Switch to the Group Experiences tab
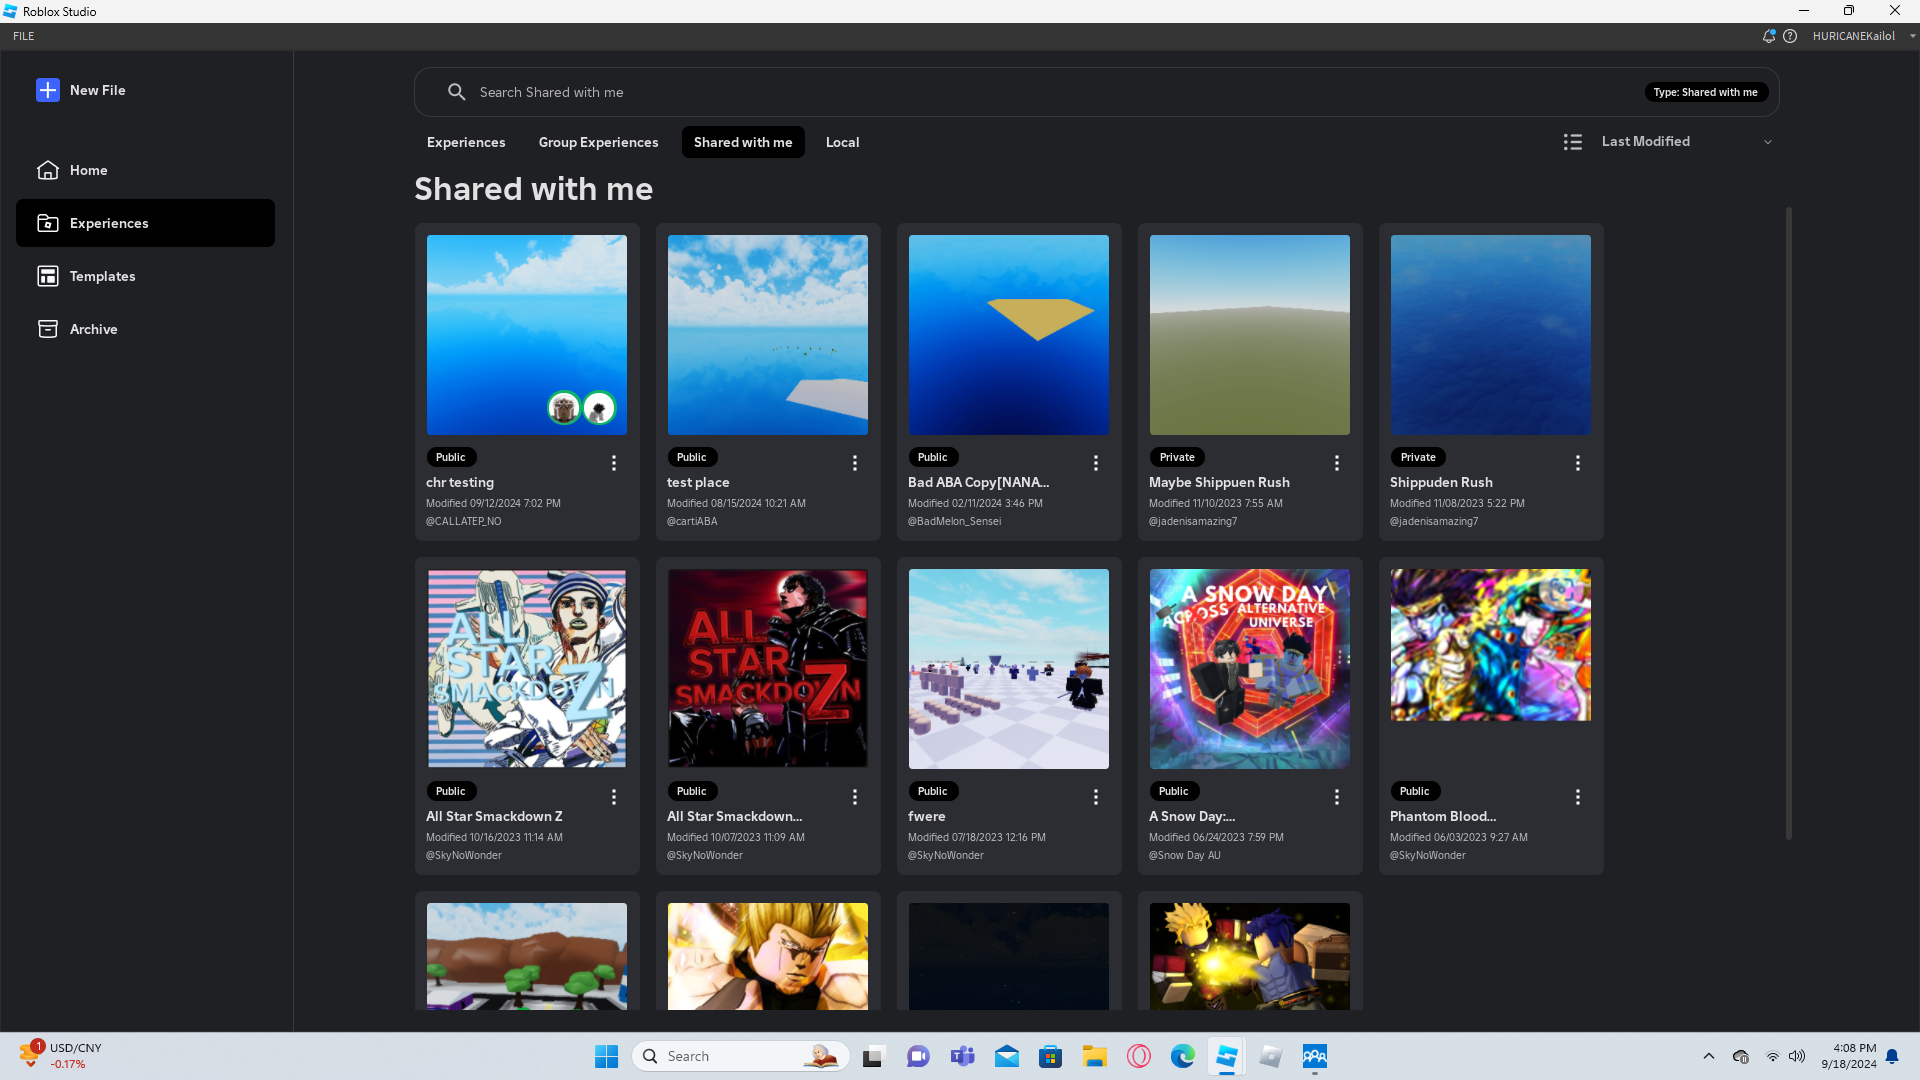 click(598, 142)
